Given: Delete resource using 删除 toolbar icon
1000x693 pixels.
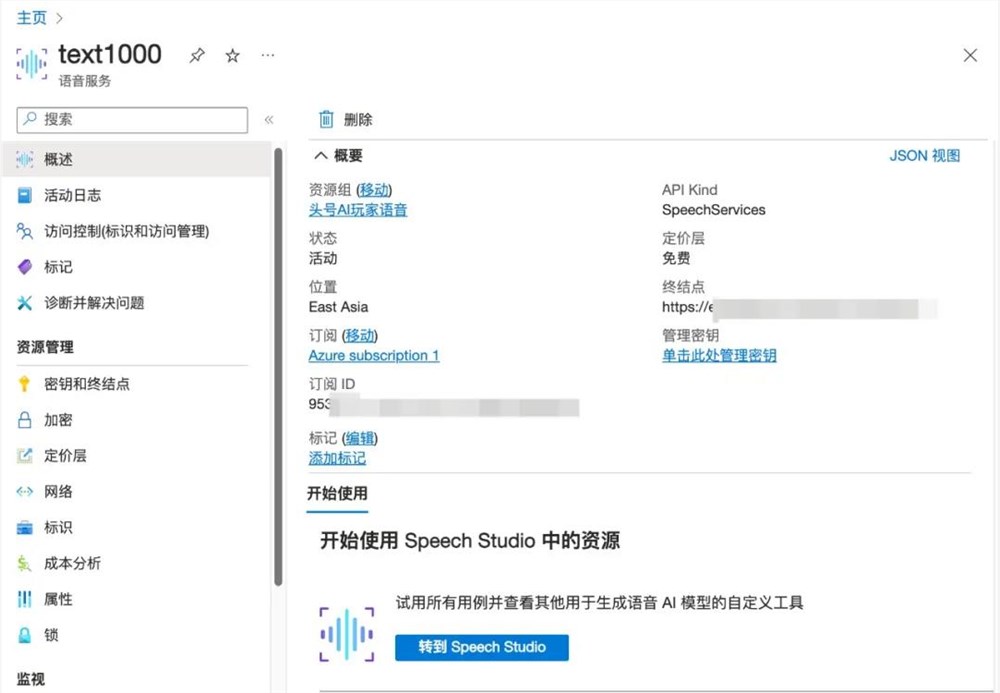Looking at the screenshot, I should point(344,119).
